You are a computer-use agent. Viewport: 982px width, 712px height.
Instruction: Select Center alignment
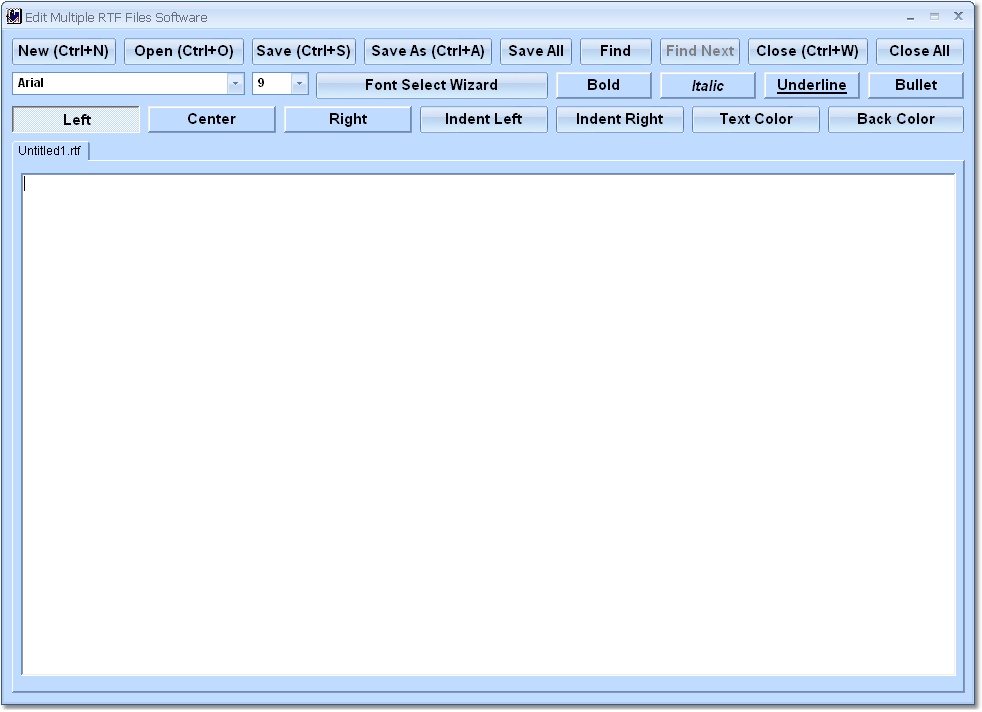pos(212,120)
